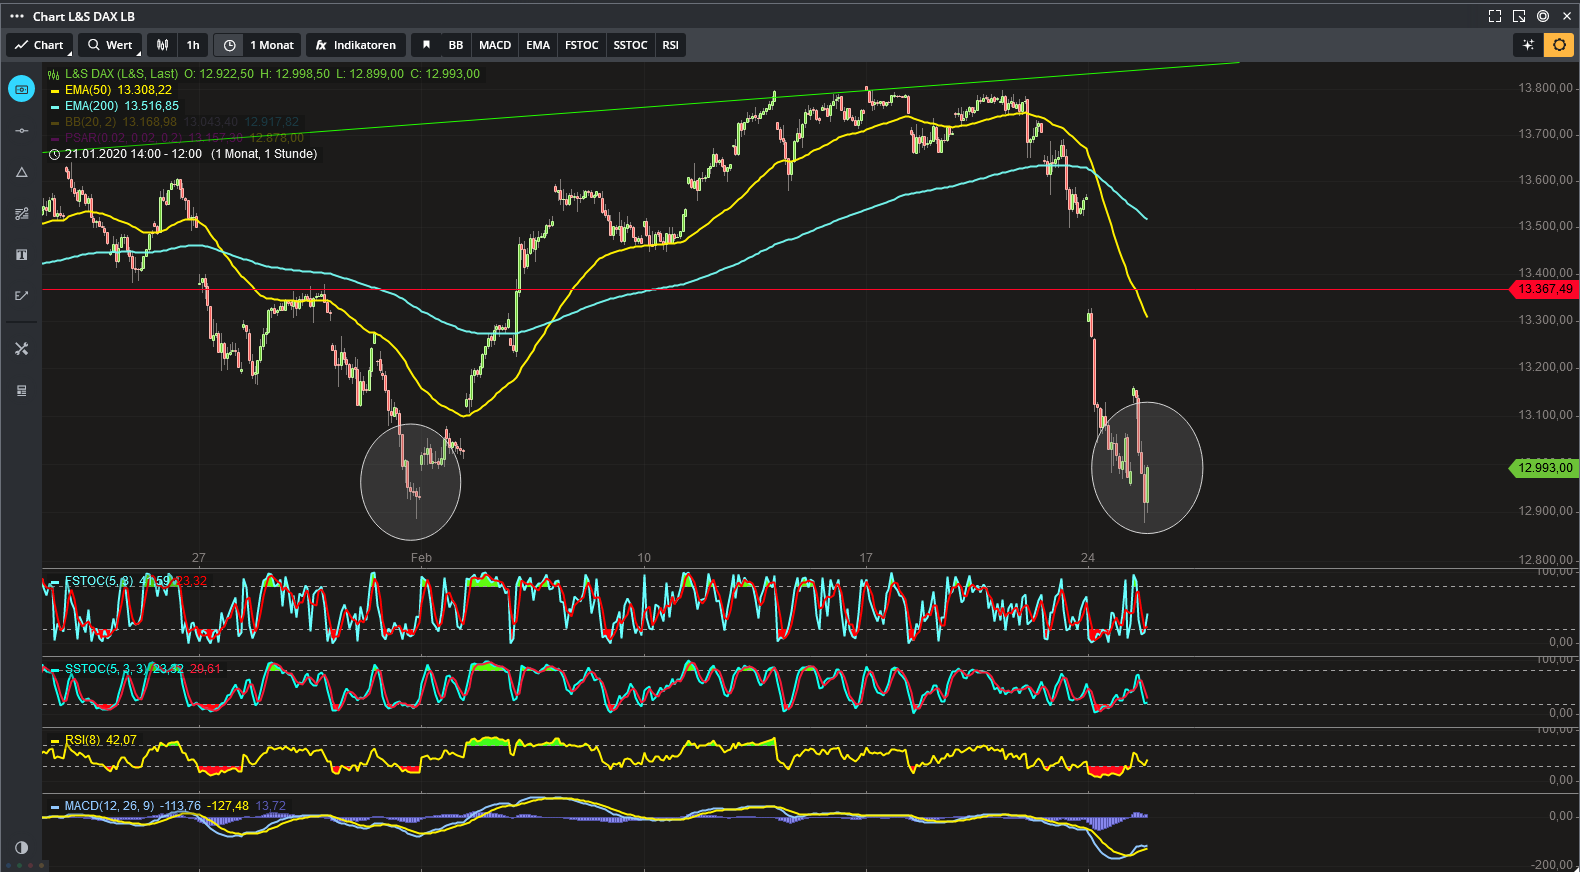Toggle the SSTOC indicator button
Image resolution: width=1580 pixels, height=872 pixels.
click(x=630, y=45)
